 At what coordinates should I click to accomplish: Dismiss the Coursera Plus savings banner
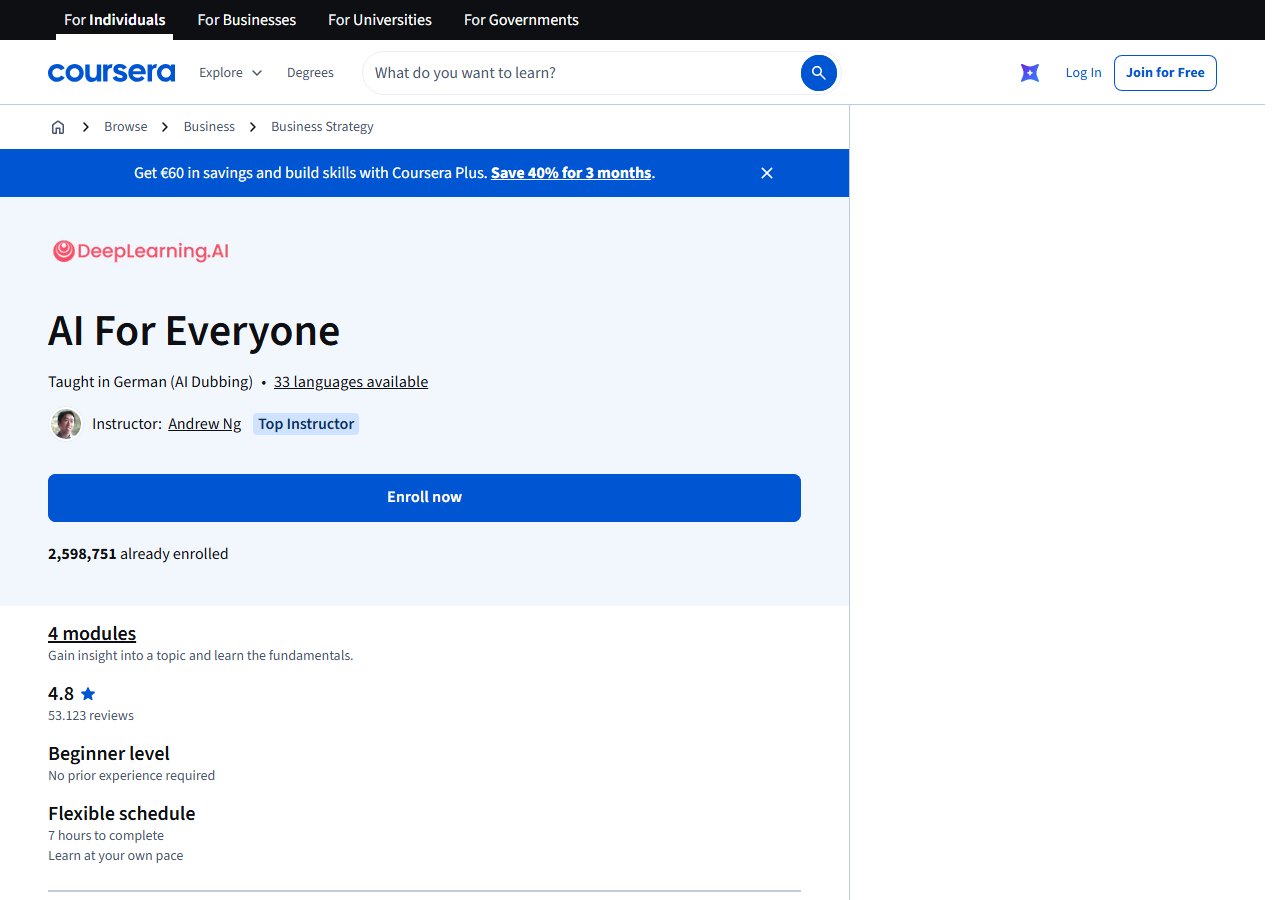767,173
